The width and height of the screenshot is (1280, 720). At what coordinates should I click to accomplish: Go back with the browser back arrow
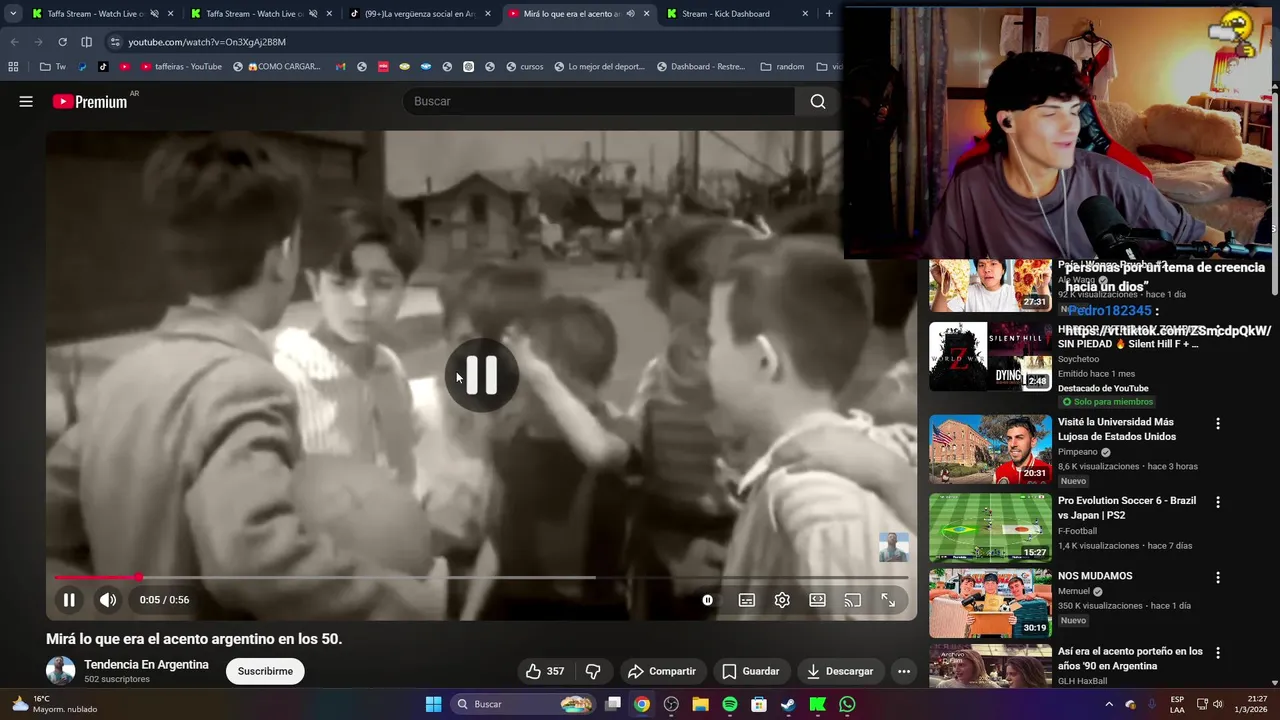pos(14,42)
